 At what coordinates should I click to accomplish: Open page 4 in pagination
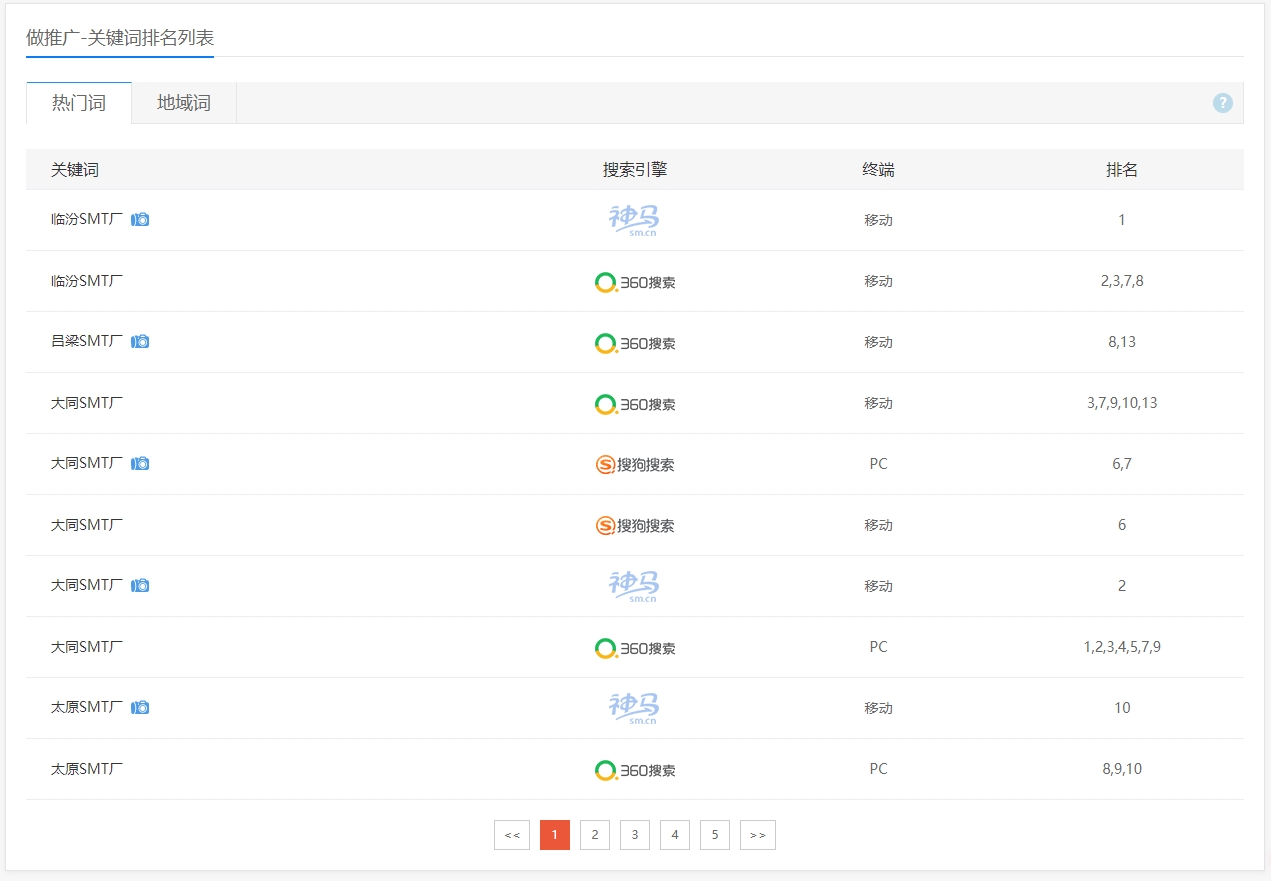pyautogui.click(x=674, y=835)
